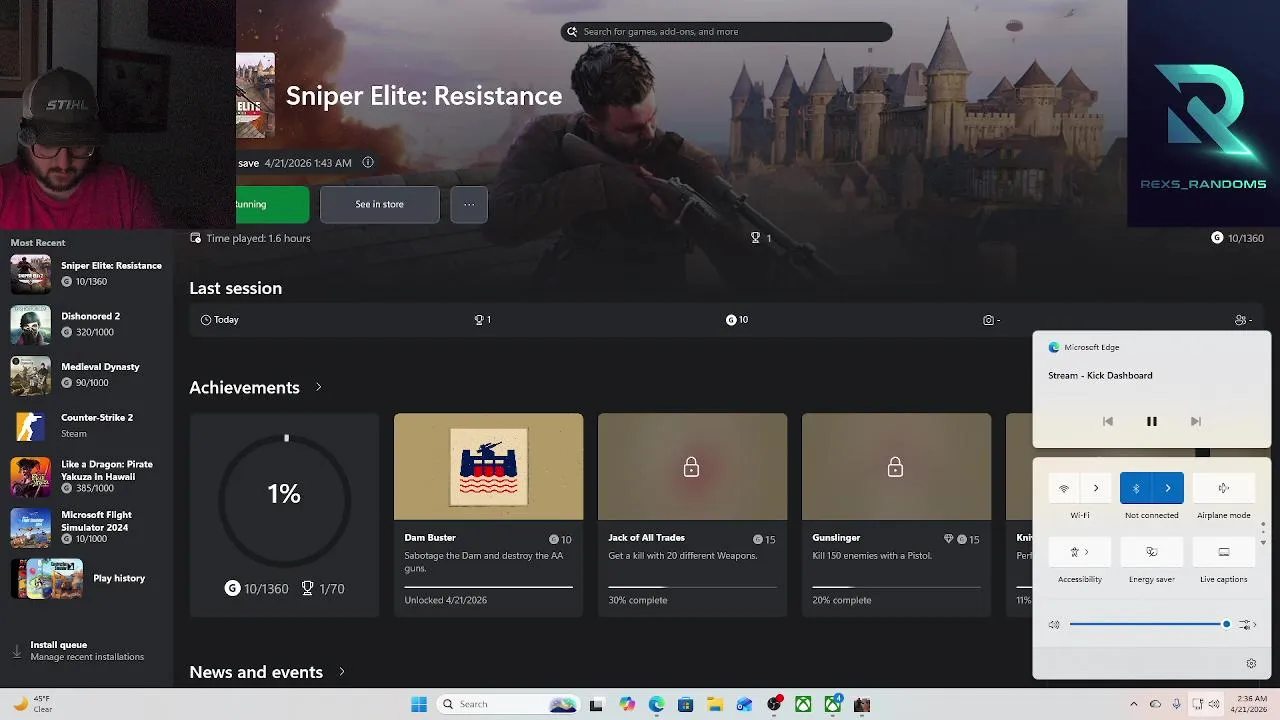This screenshot has height=720, width=1280.
Task: Pause the Stream - Kick Dashboard media
Action: 1151,422
